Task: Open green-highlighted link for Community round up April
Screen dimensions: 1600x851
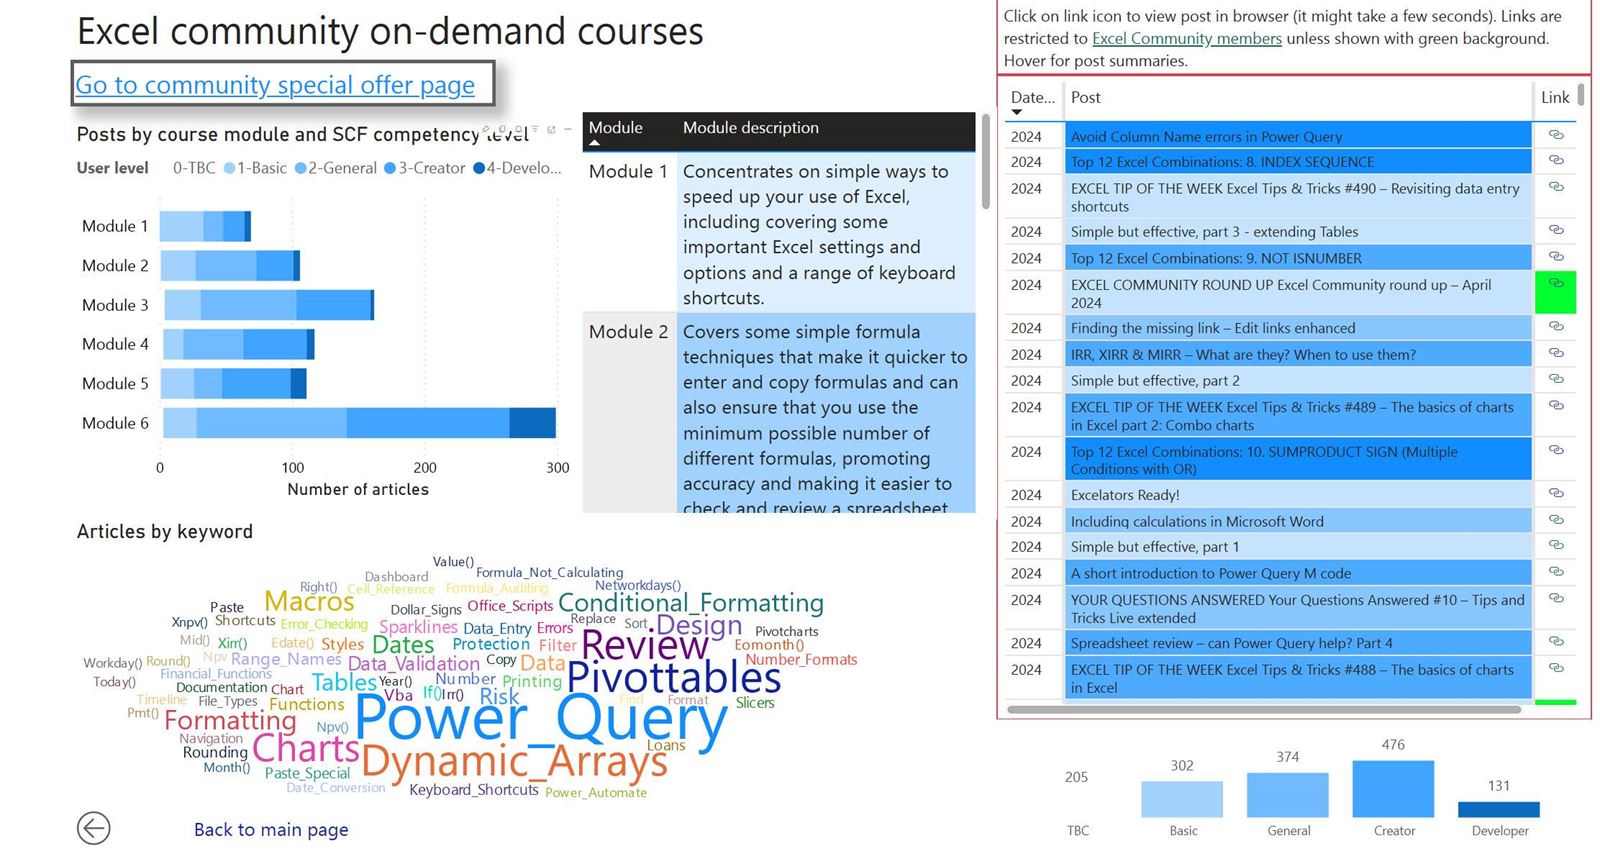Action: point(1556,285)
